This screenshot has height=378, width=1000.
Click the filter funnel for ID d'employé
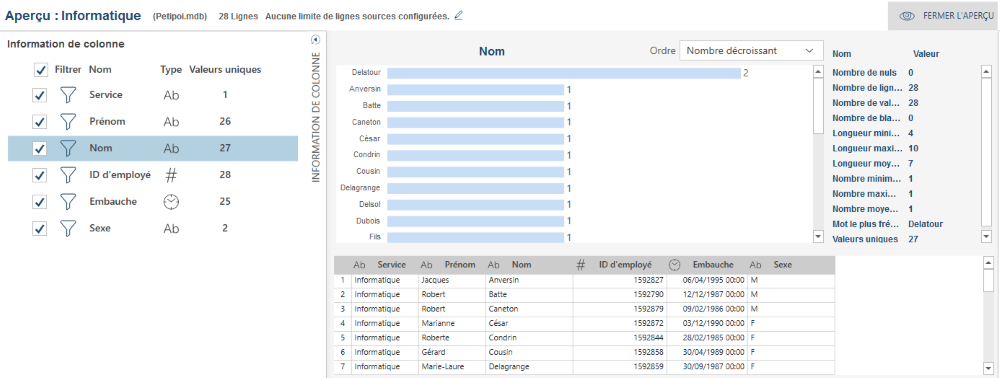point(68,175)
